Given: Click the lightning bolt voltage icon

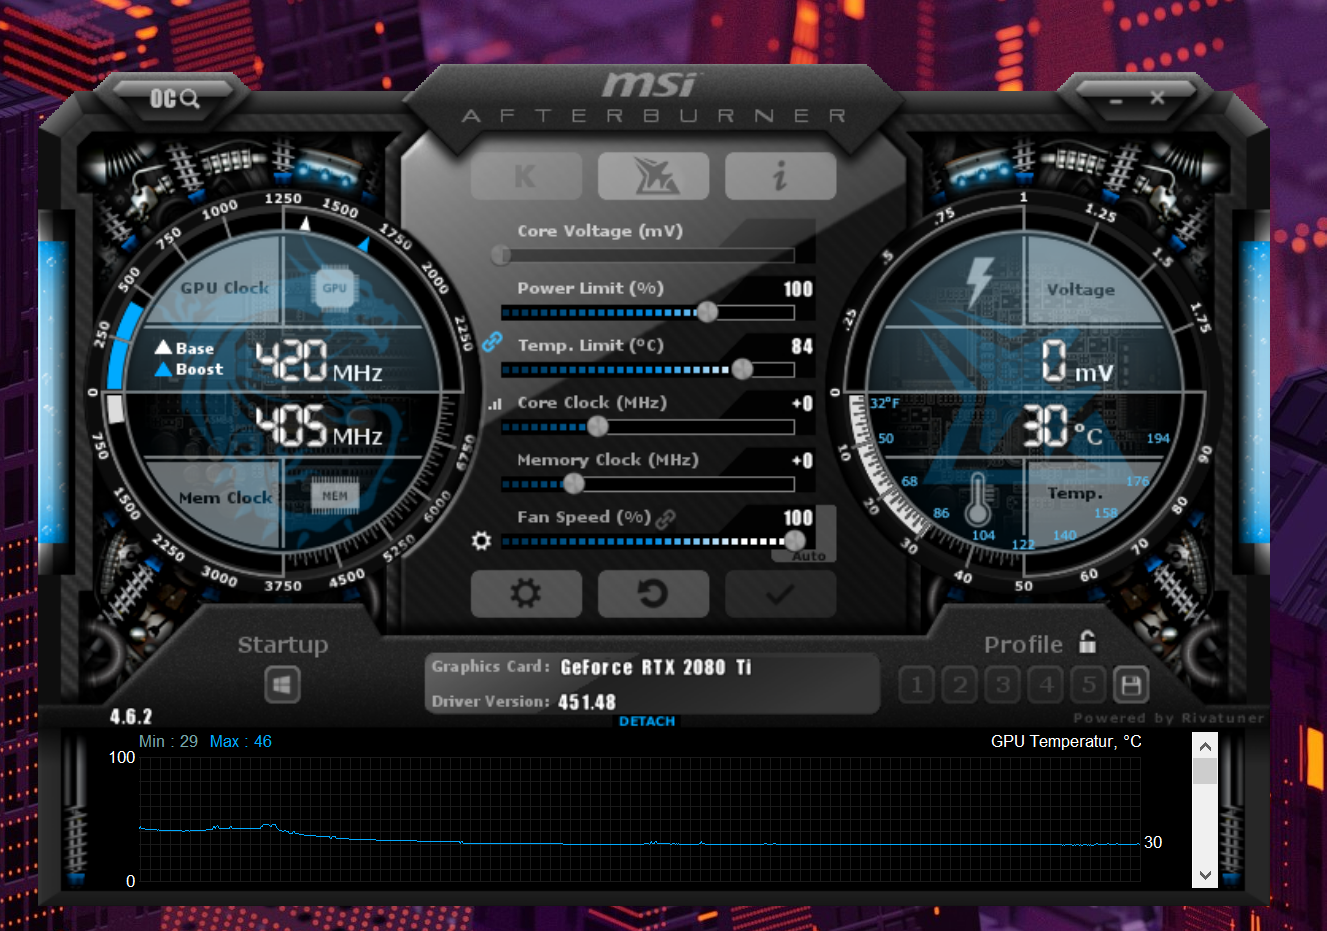Looking at the screenshot, I should click(979, 283).
